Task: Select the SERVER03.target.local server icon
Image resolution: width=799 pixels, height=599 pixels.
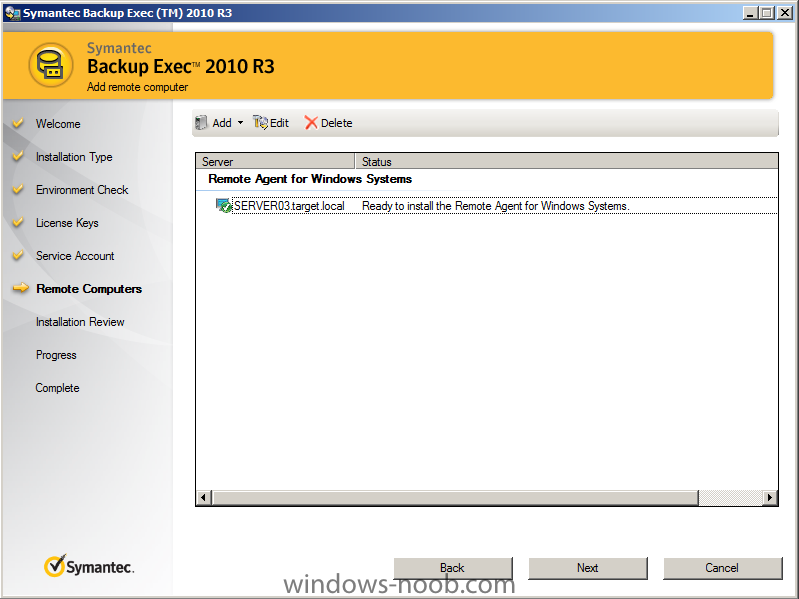Action: pos(224,206)
